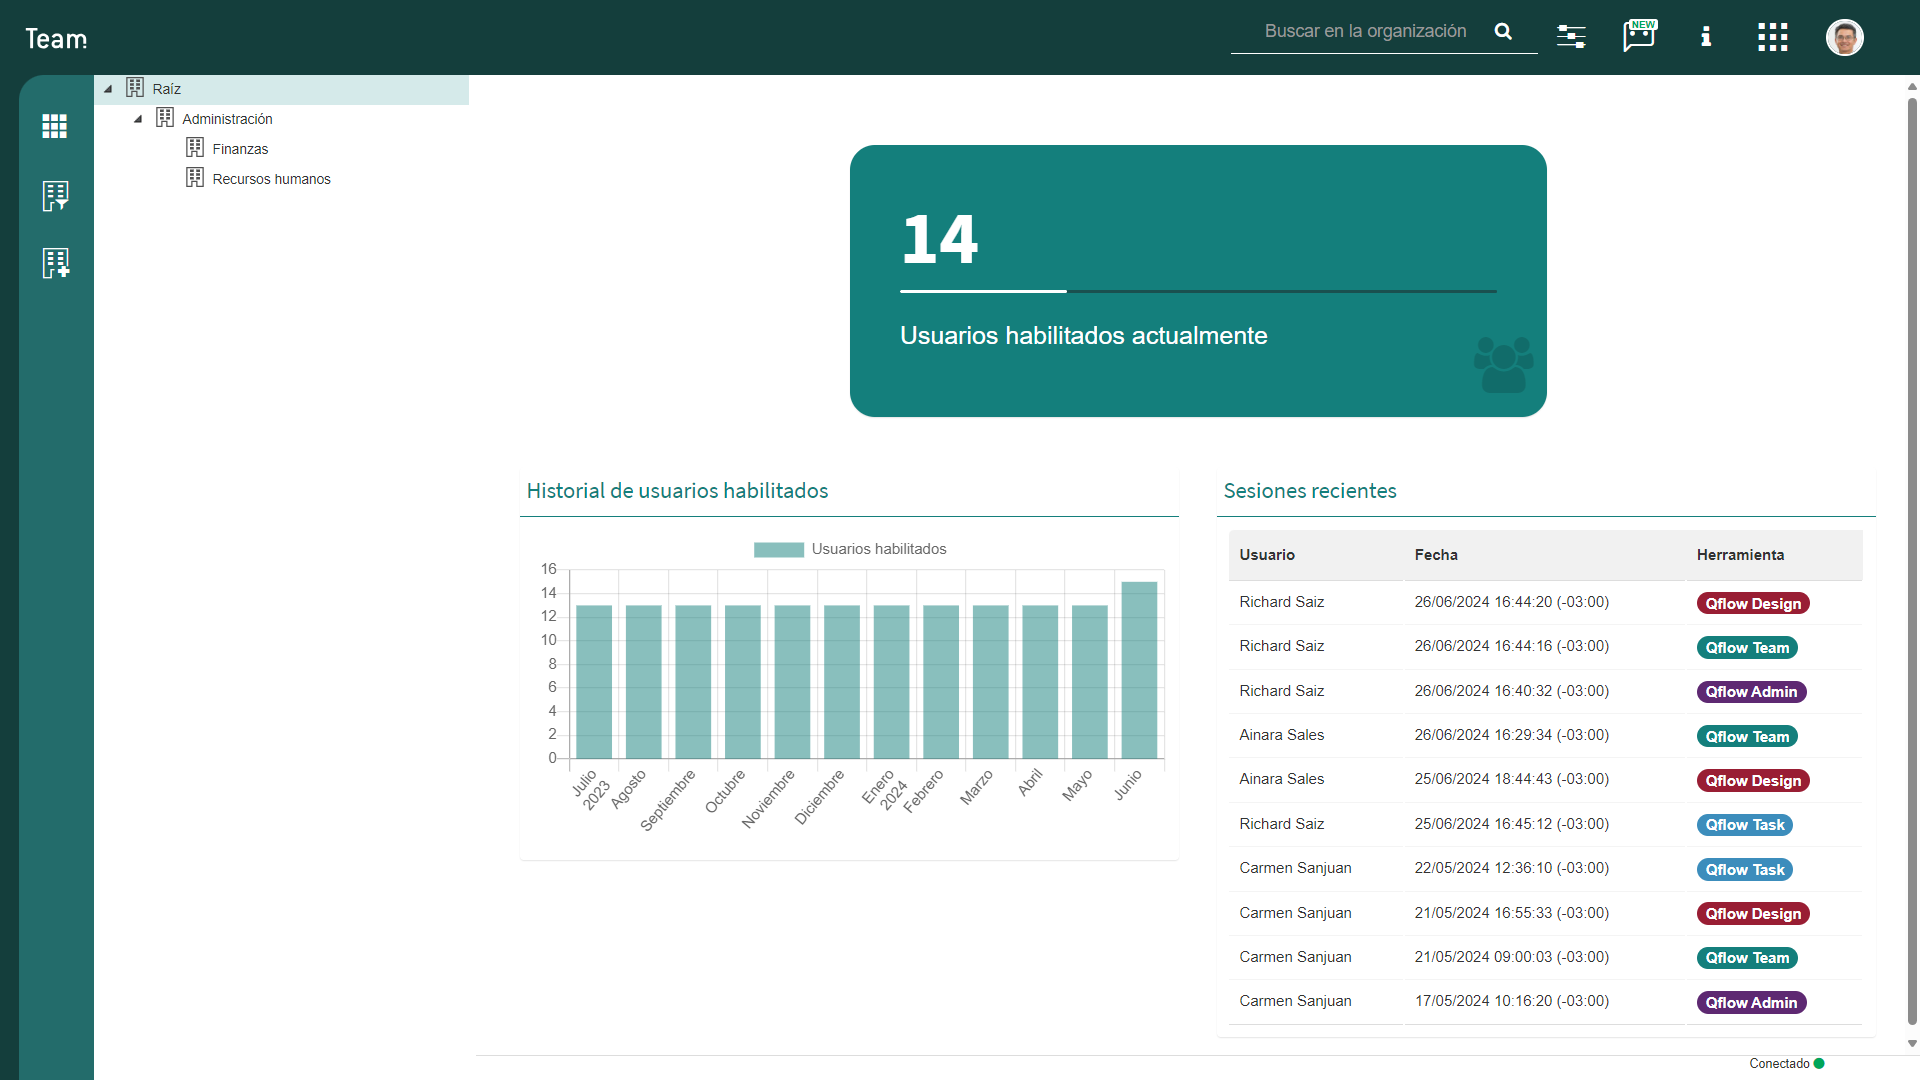This screenshot has height=1080, width=1920.
Task: Click the date 26/06/2024 16:40:32 (-03:00)
Action: pyautogui.click(x=1511, y=691)
